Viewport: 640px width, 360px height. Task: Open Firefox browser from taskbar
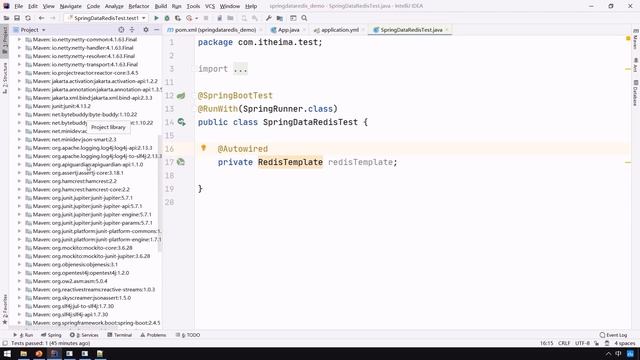(39, 354)
